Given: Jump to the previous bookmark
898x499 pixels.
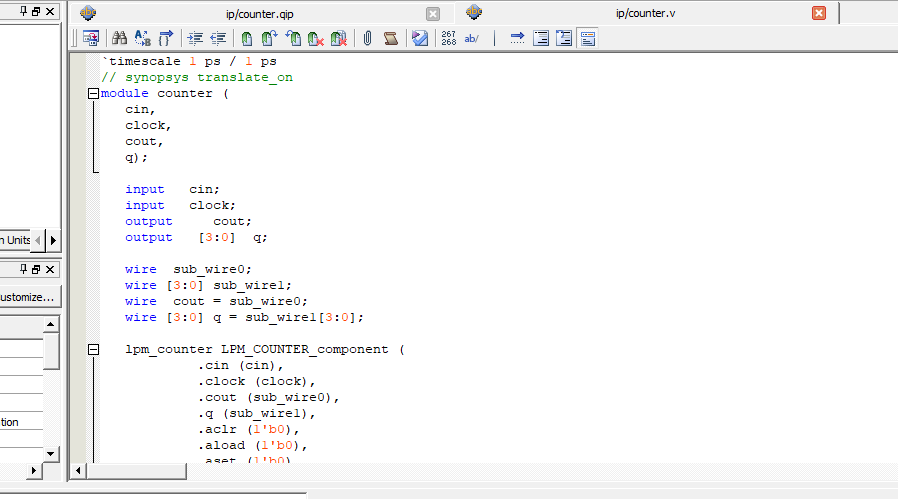Looking at the screenshot, I should pos(293,38).
